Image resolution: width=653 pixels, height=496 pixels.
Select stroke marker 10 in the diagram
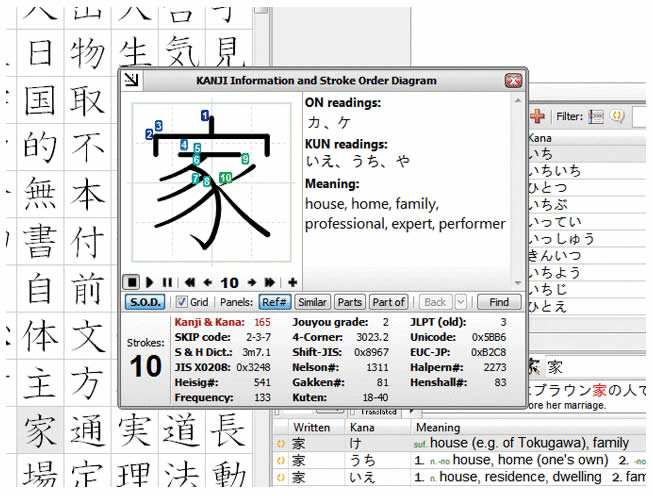click(225, 177)
